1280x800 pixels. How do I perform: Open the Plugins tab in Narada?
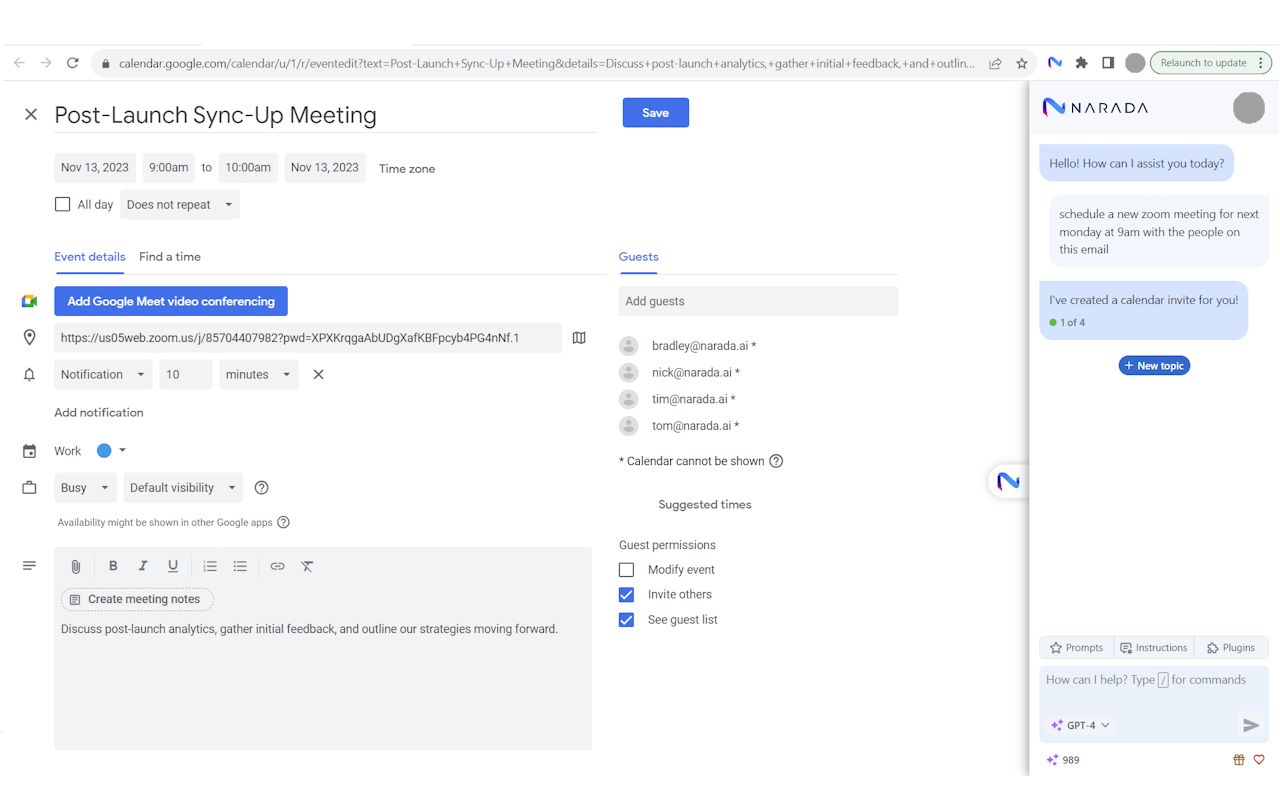1231,647
